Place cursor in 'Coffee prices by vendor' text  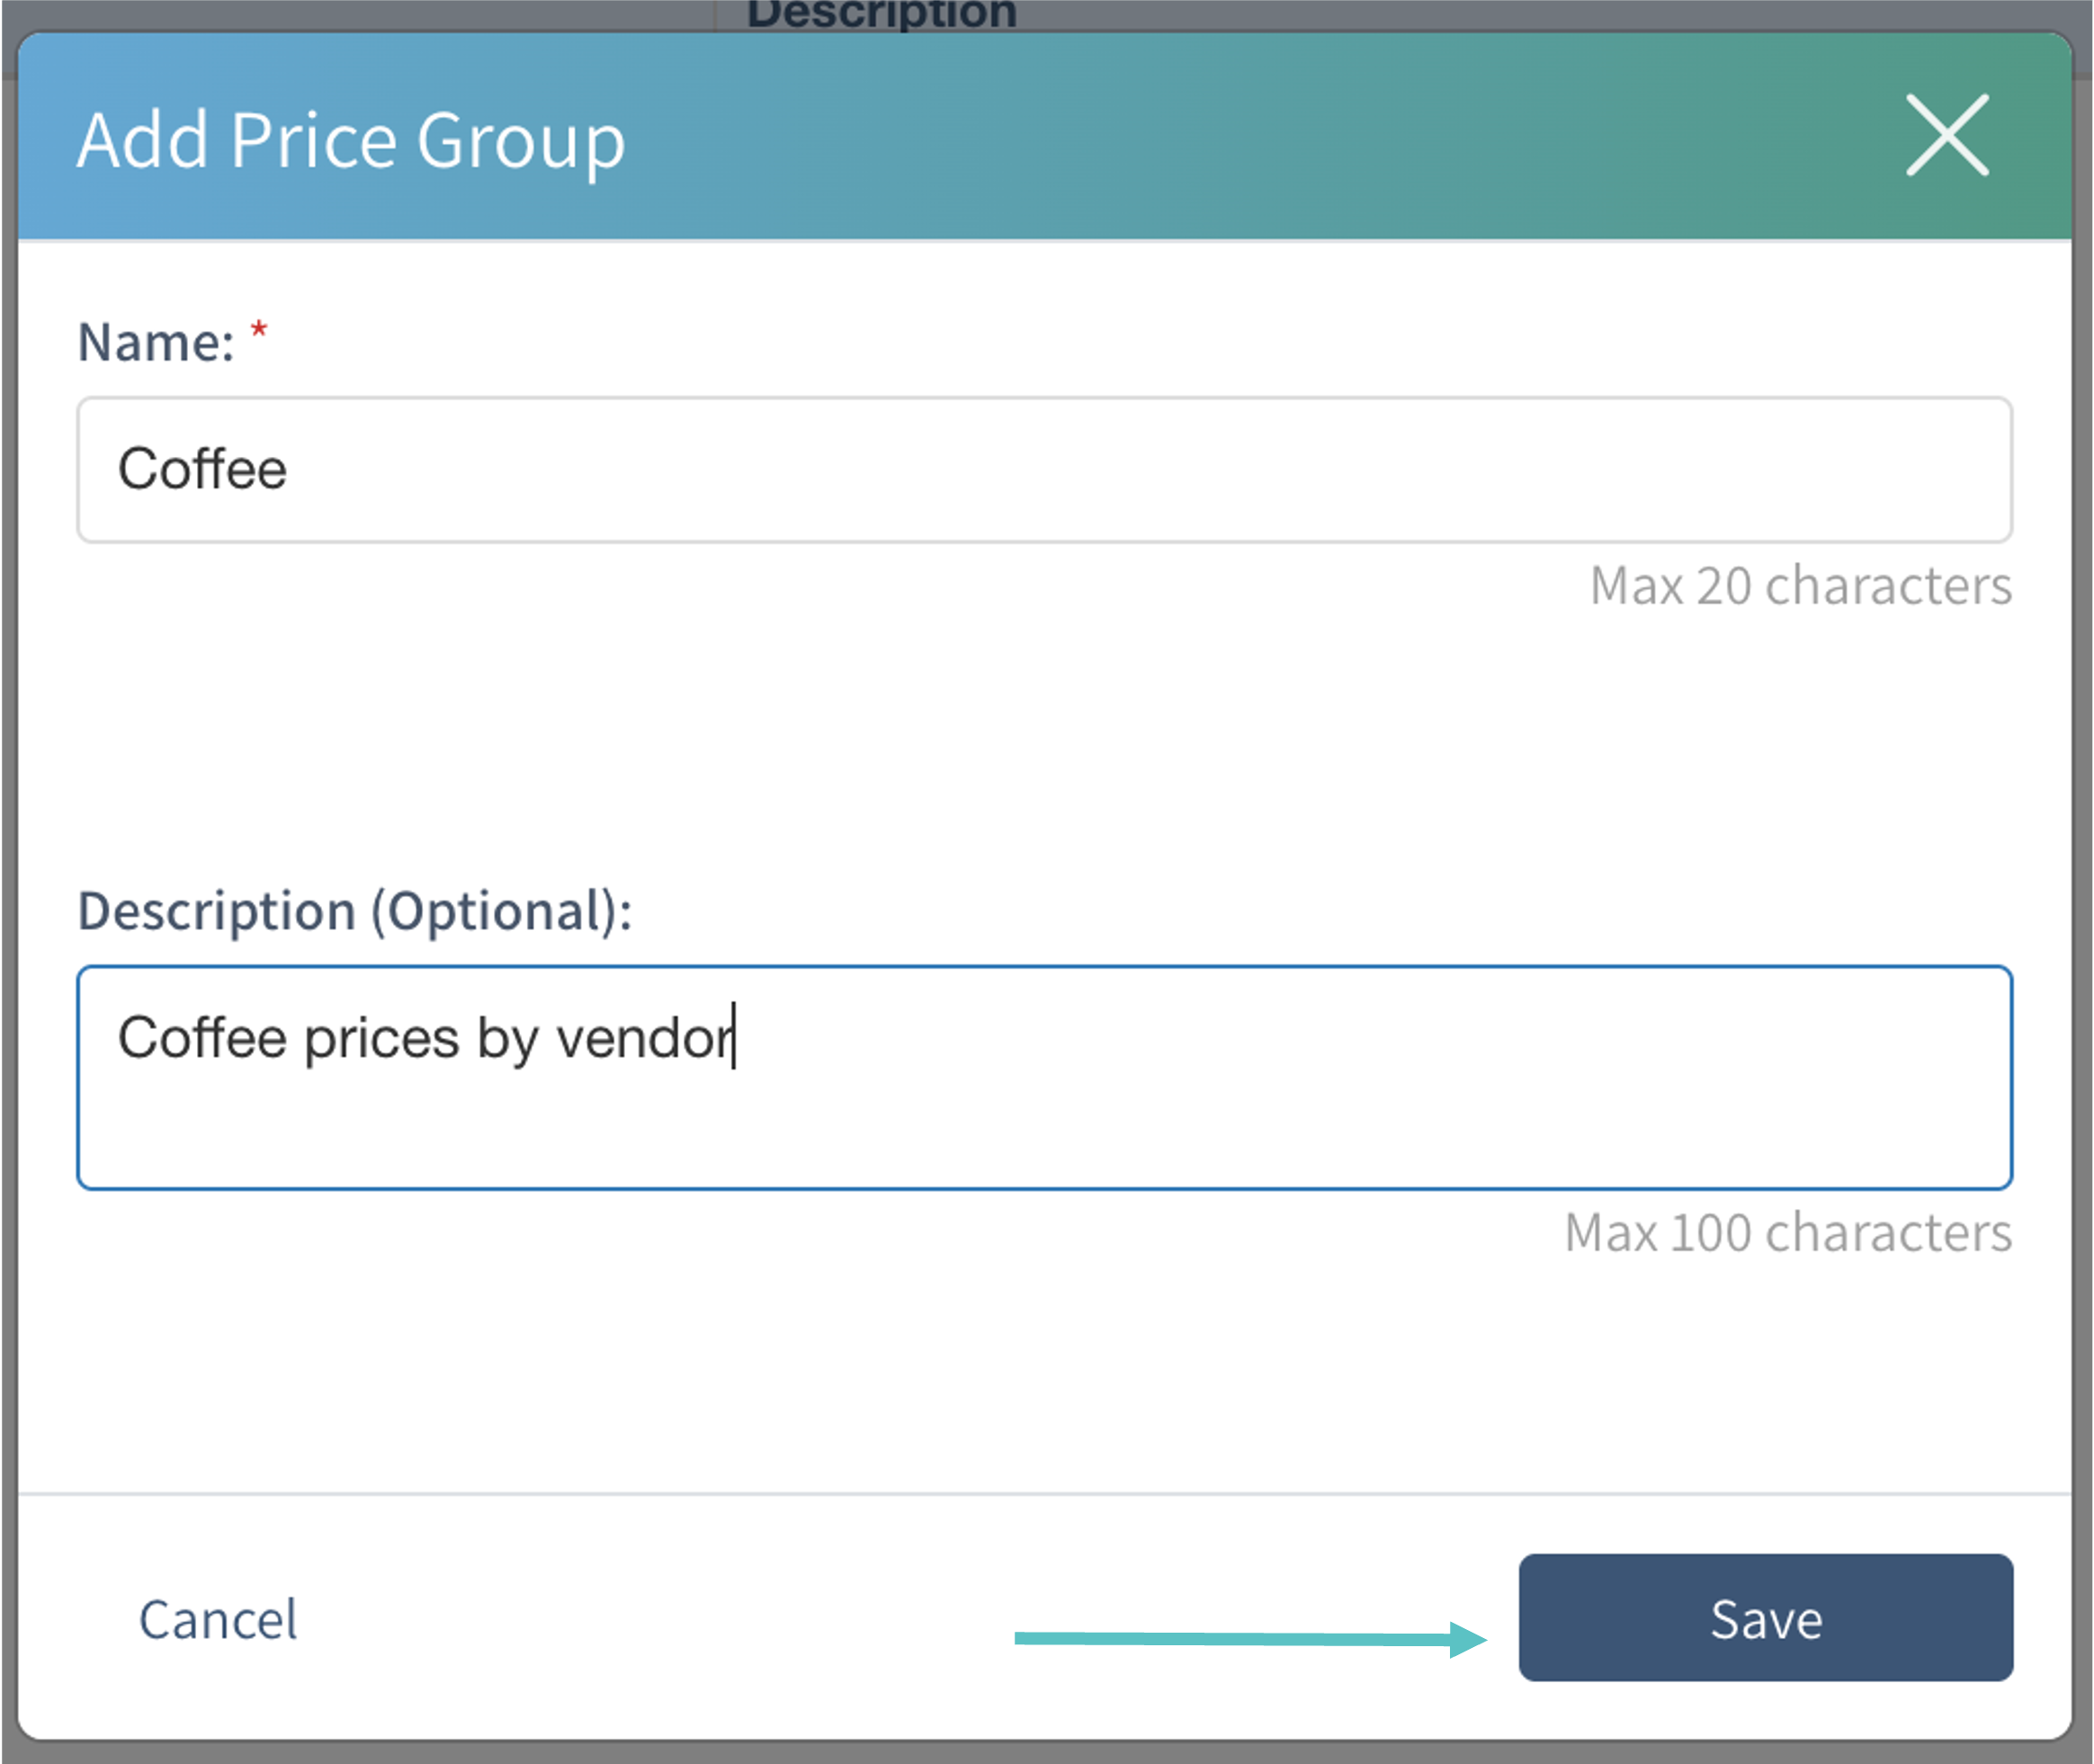(425, 1038)
